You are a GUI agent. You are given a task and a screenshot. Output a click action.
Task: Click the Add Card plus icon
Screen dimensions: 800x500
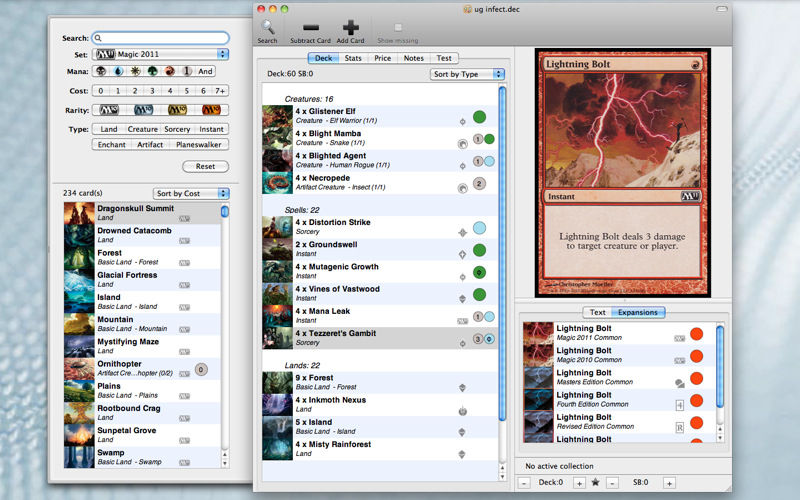pyautogui.click(x=351, y=28)
